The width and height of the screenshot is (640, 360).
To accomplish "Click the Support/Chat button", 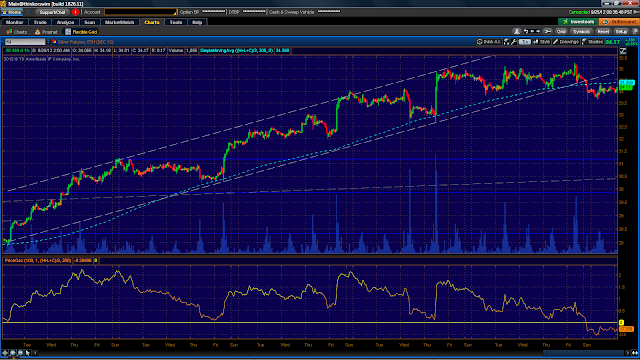I will pyautogui.click(x=53, y=12).
